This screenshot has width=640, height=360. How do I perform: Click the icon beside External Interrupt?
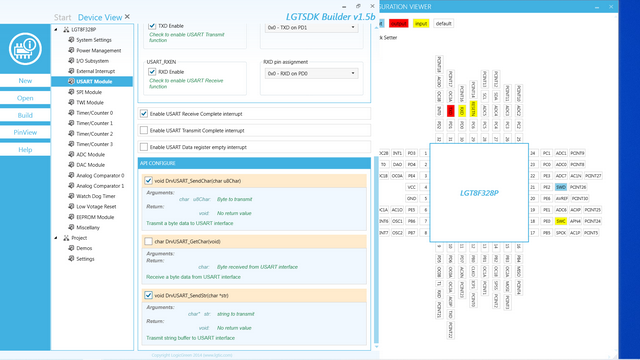pos(71,71)
